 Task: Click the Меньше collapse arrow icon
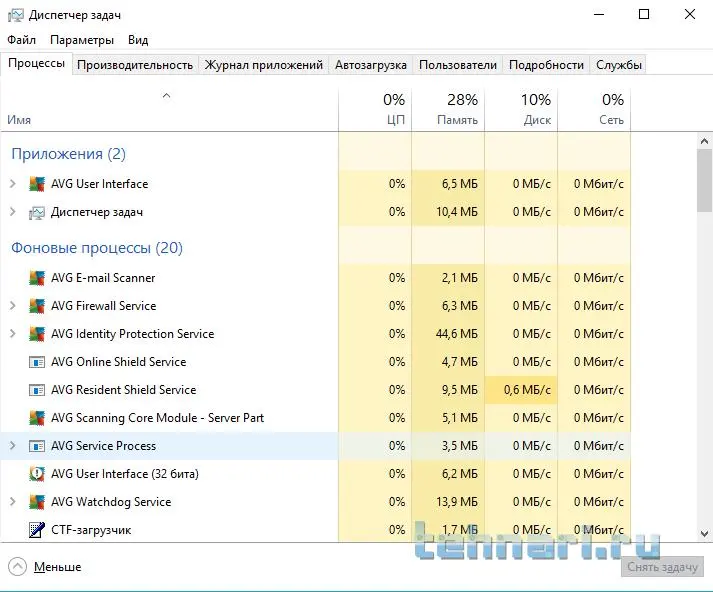pyautogui.click(x=17, y=567)
